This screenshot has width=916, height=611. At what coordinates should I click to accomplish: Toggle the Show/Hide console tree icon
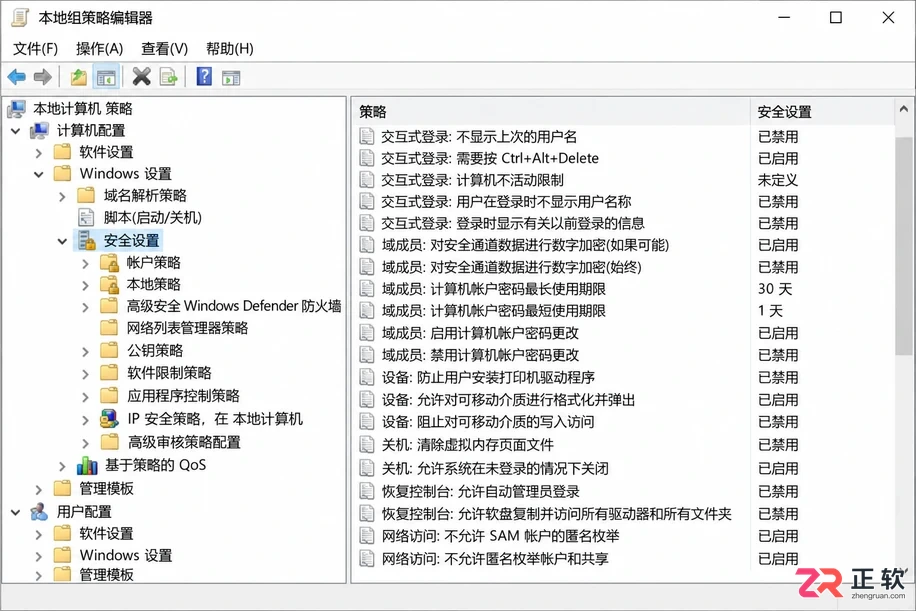click(x=106, y=77)
